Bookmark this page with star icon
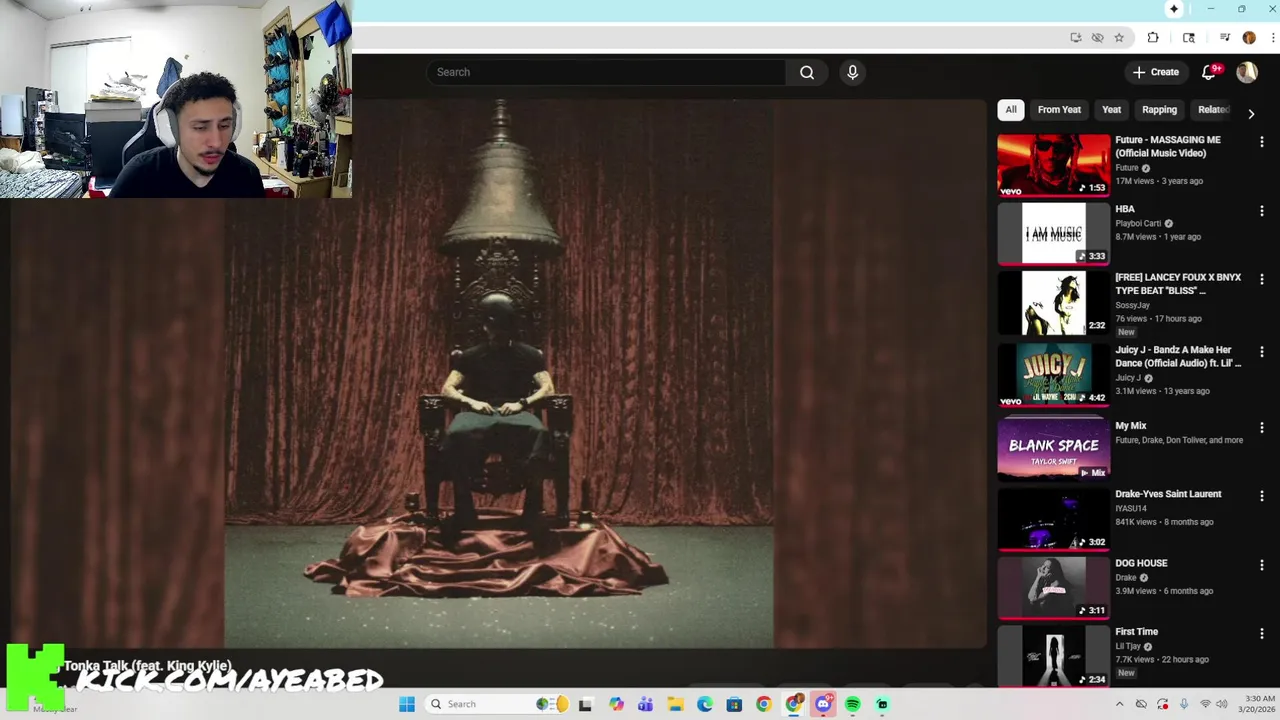Screen dimensions: 1280x720 [x=1119, y=38]
